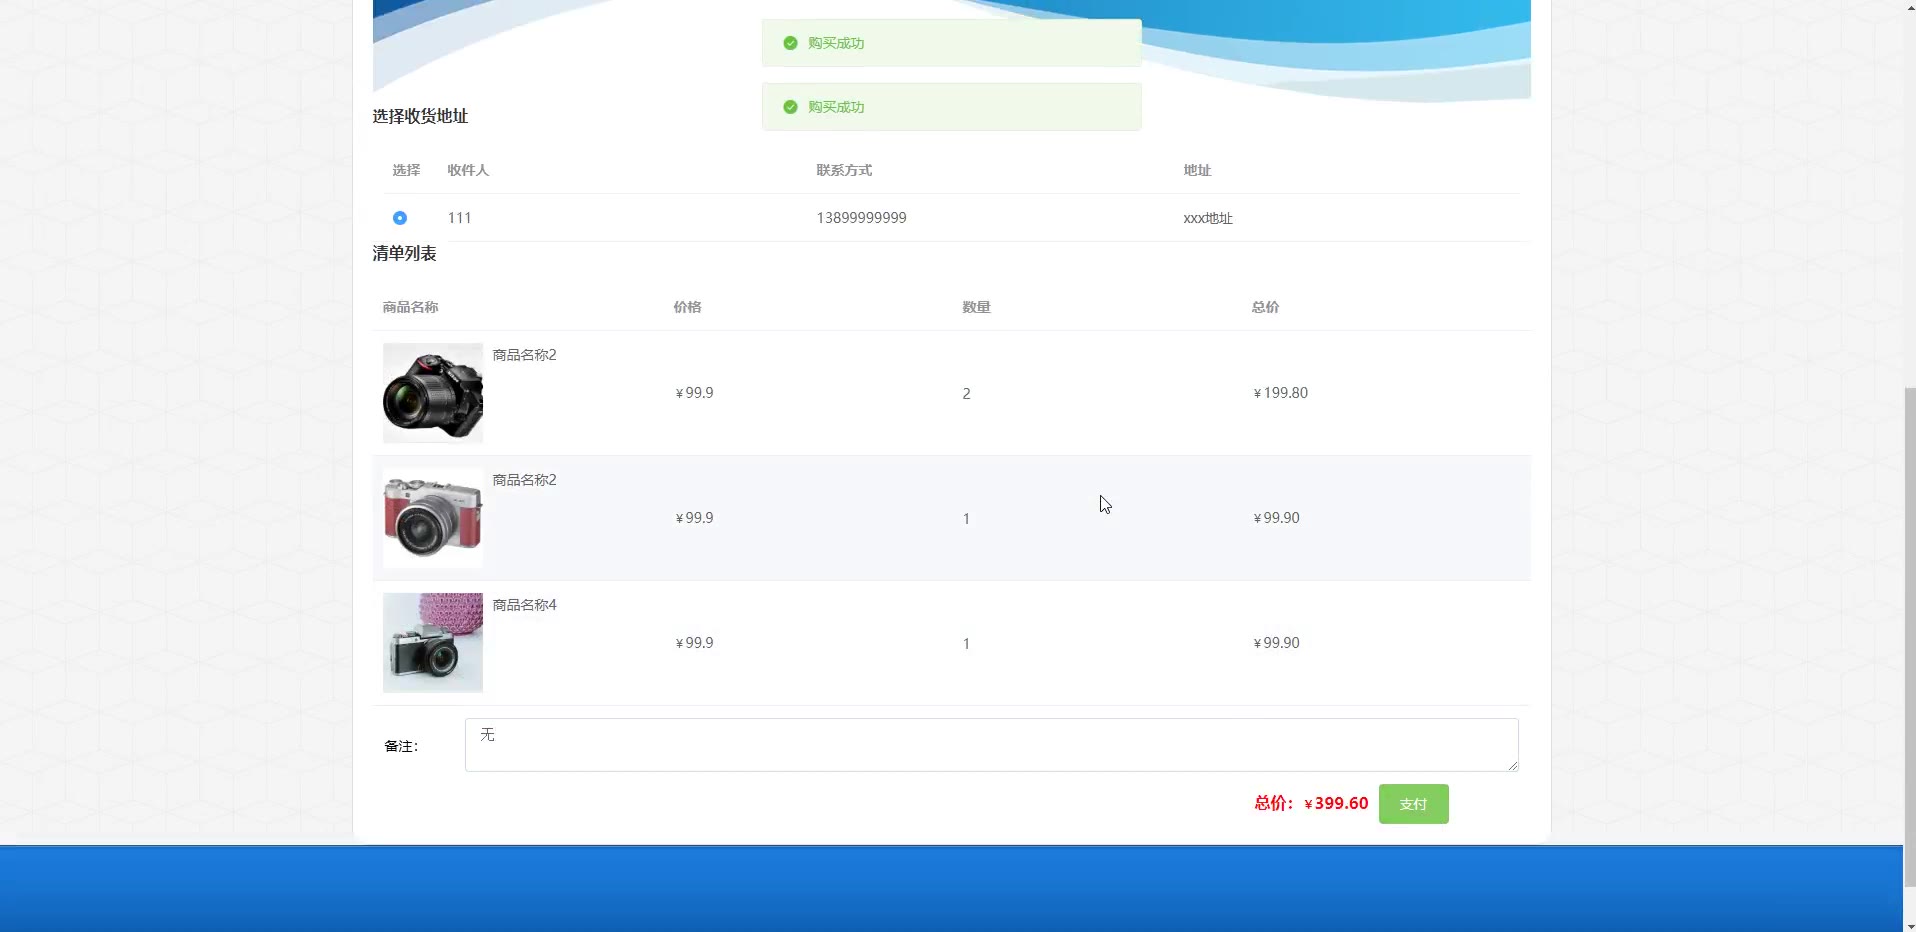This screenshot has height=932, width=1916.
Task: Click into the 备注 remarks text area
Action: click(991, 745)
